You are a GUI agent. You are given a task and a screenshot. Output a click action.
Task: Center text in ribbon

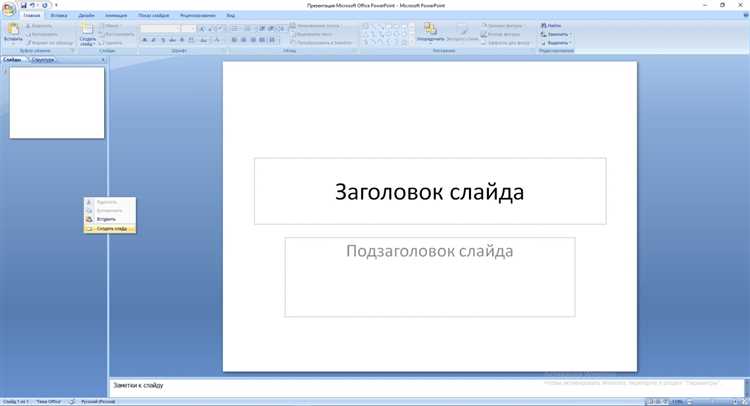coord(243,40)
